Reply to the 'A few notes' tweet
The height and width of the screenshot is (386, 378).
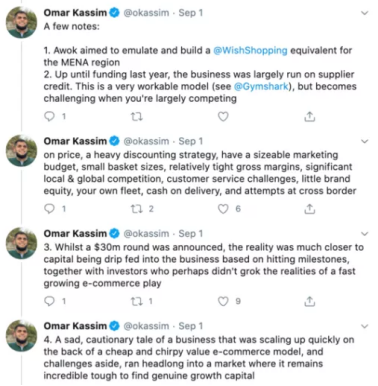tap(50, 116)
